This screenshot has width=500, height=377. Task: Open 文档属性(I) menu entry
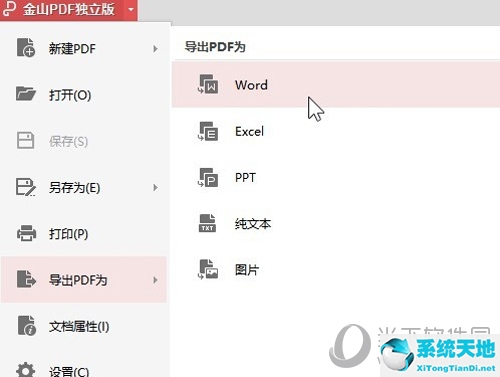point(83,326)
